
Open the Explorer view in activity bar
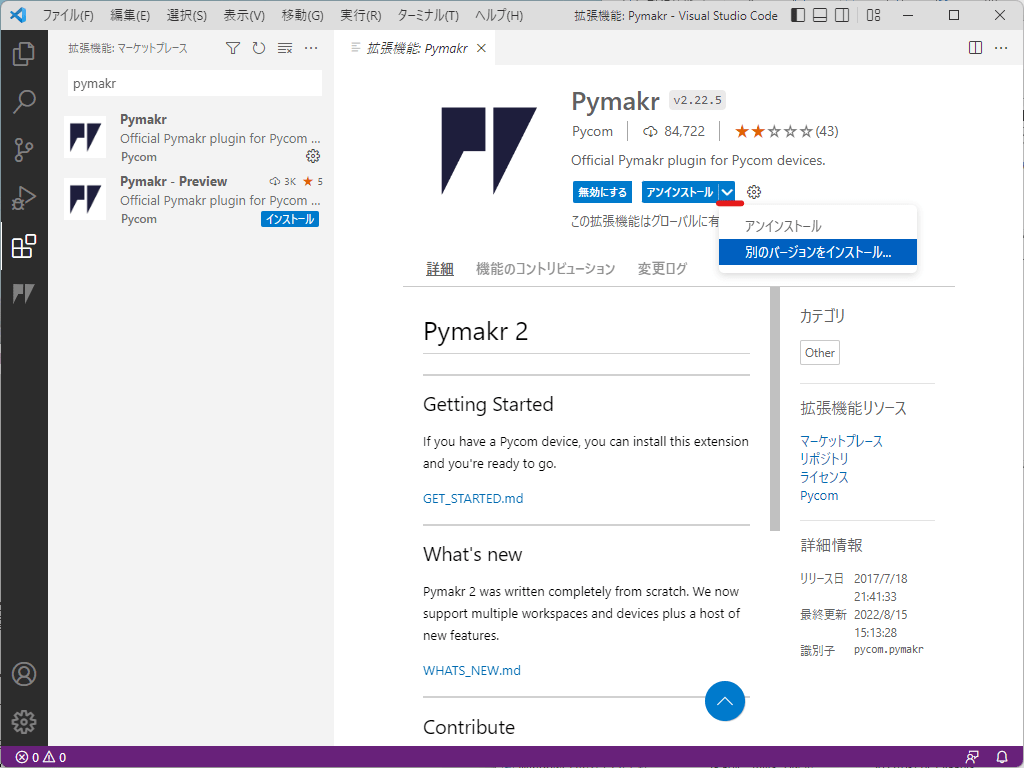(x=24, y=54)
